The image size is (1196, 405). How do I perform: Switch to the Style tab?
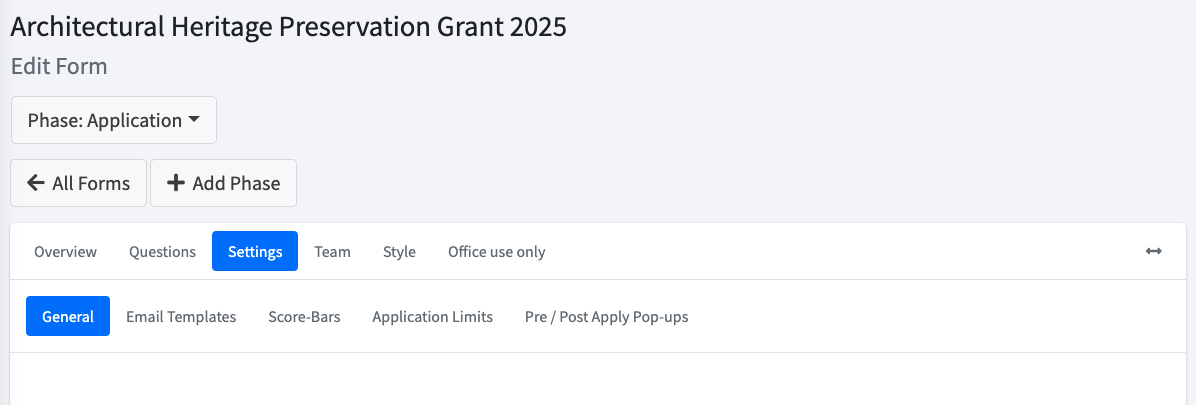tap(400, 251)
